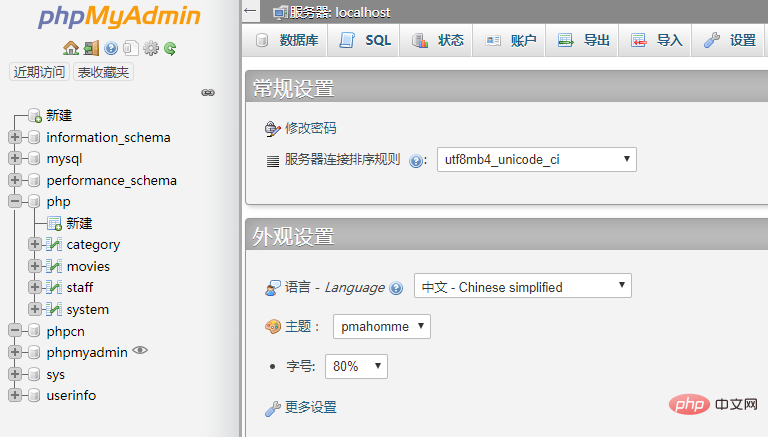
Task: Expand the performance_schema database node
Action: [x=15, y=180]
